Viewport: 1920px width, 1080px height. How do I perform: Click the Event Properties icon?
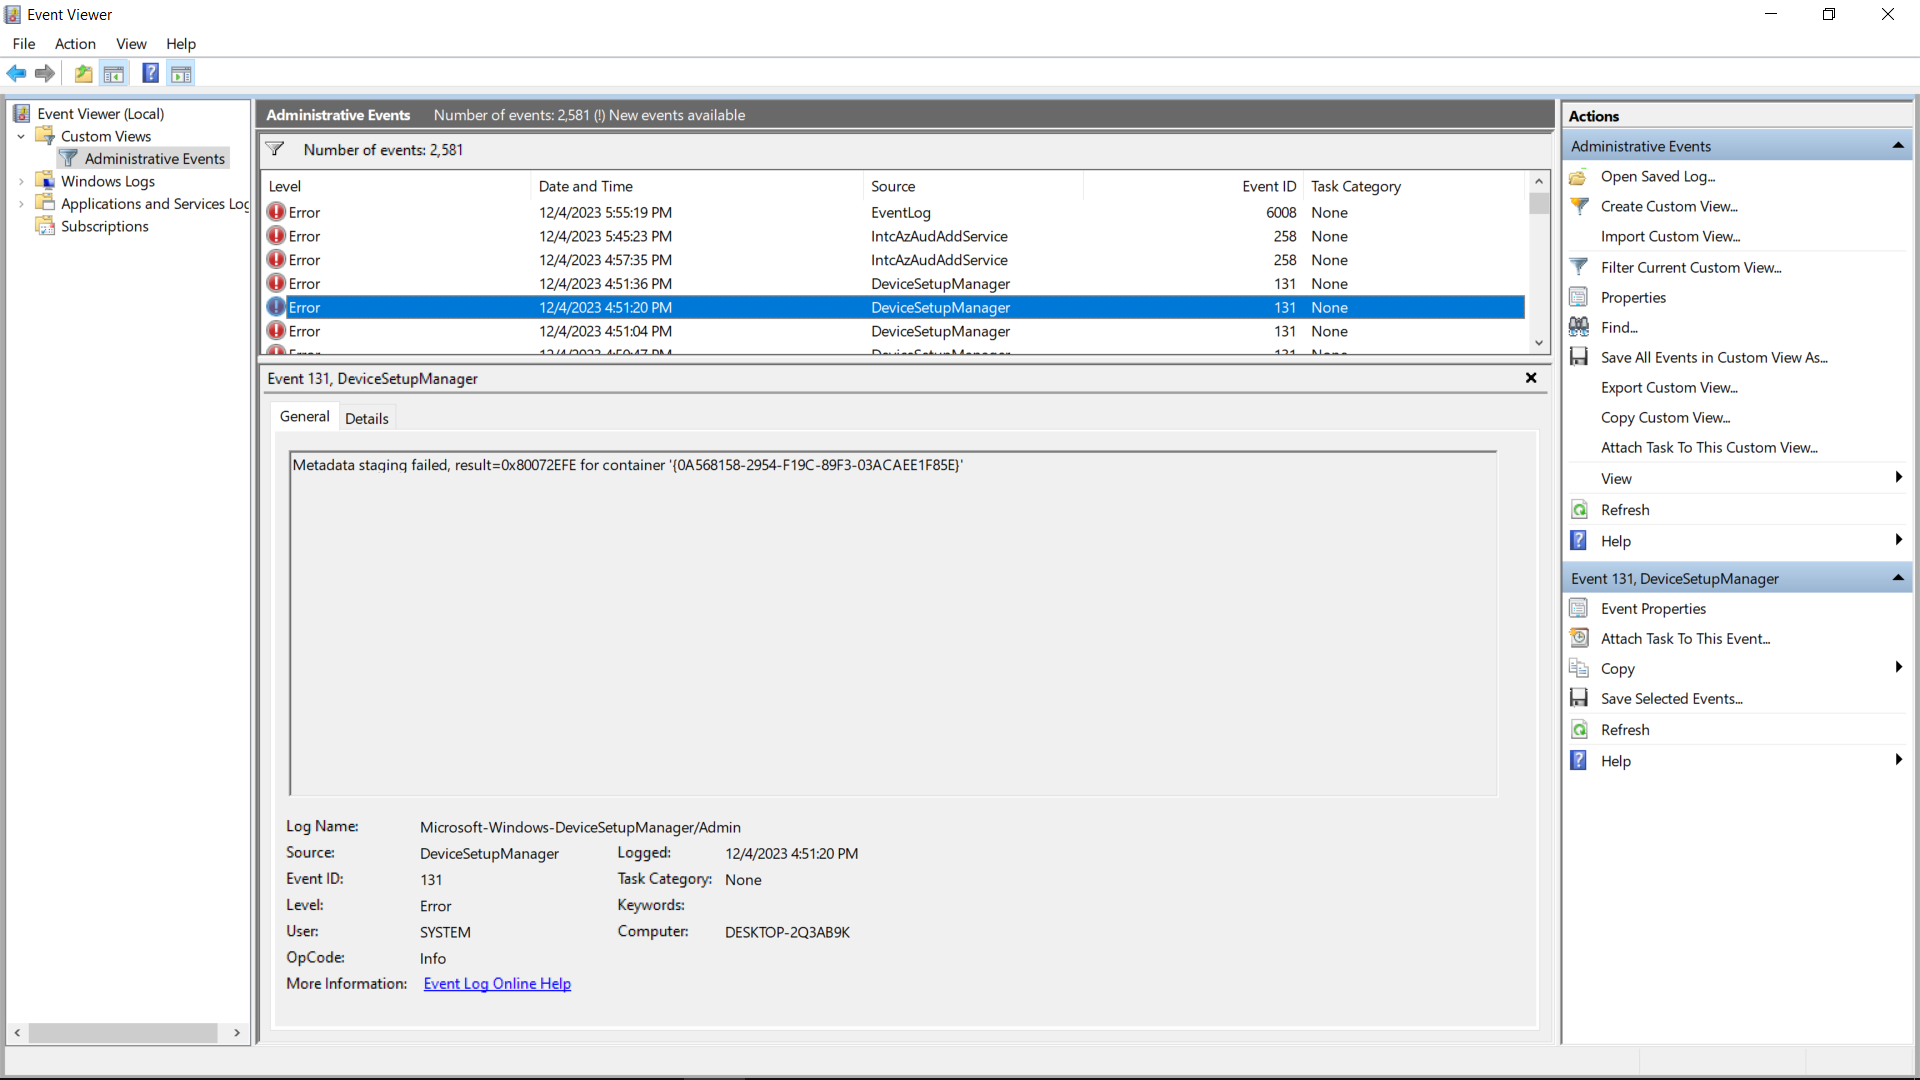(1579, 608)
